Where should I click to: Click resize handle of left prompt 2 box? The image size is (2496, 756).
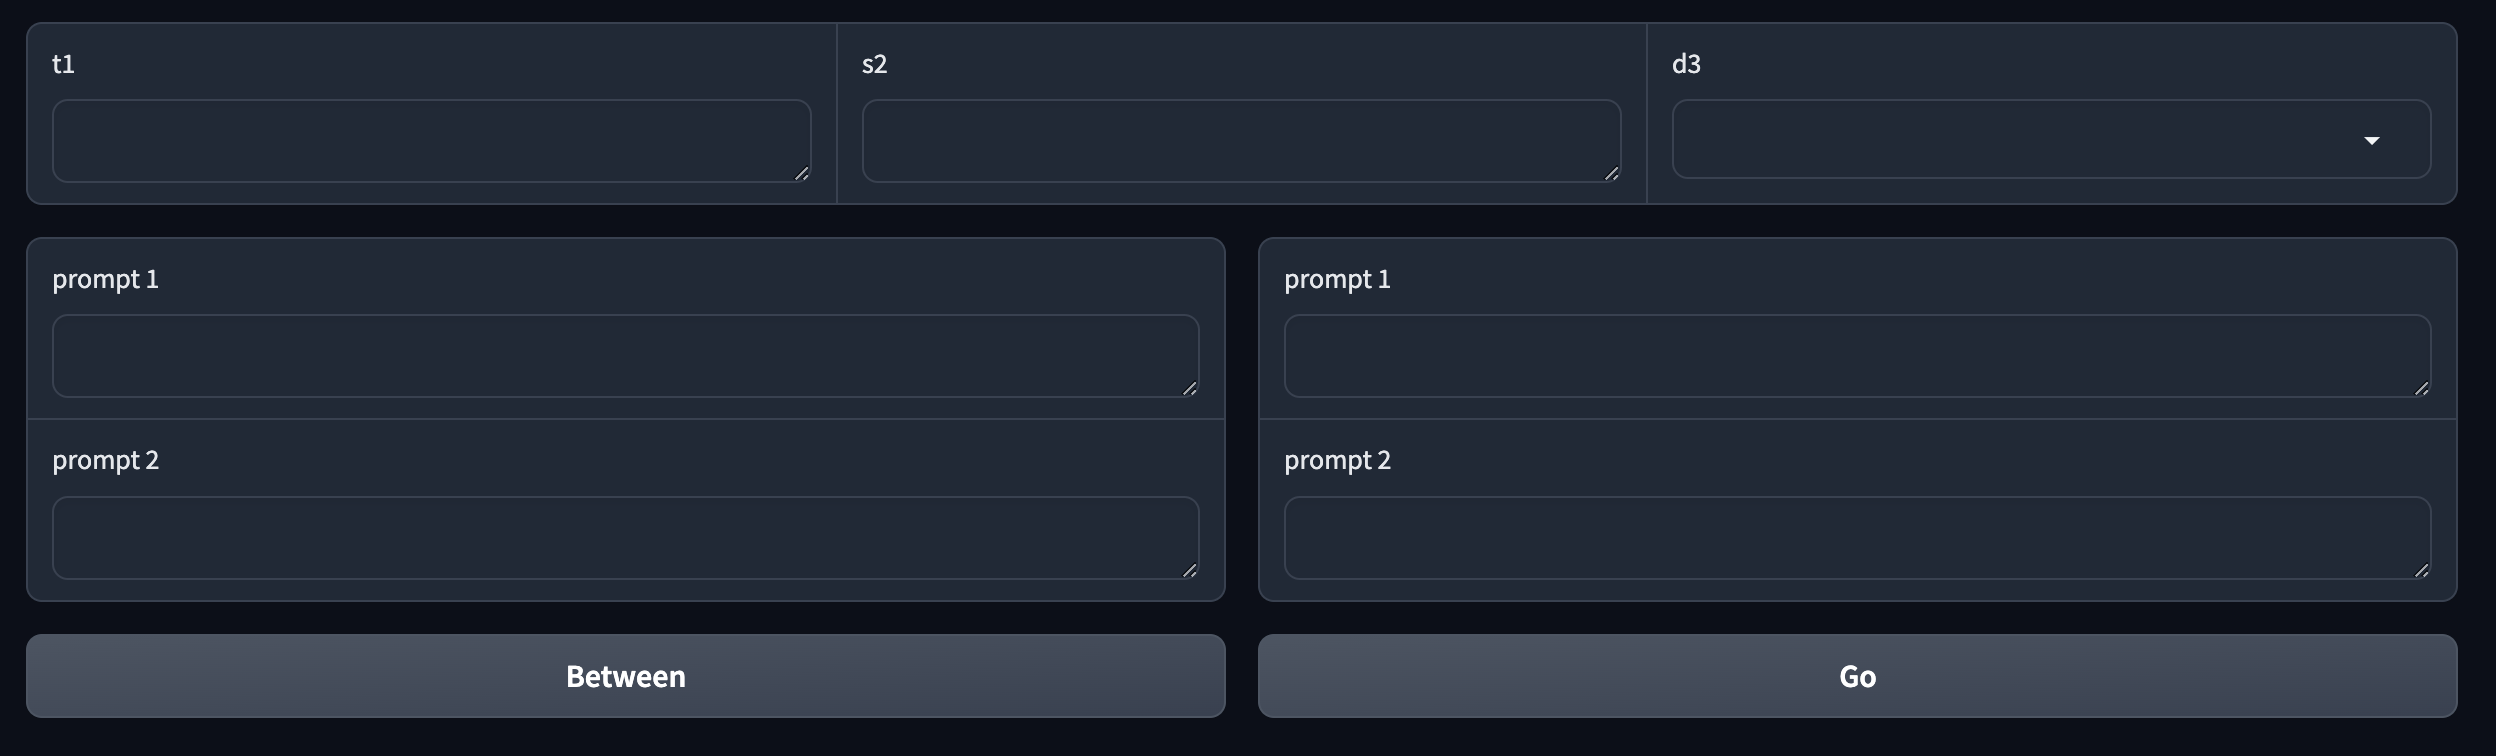tap(1190, 571)
